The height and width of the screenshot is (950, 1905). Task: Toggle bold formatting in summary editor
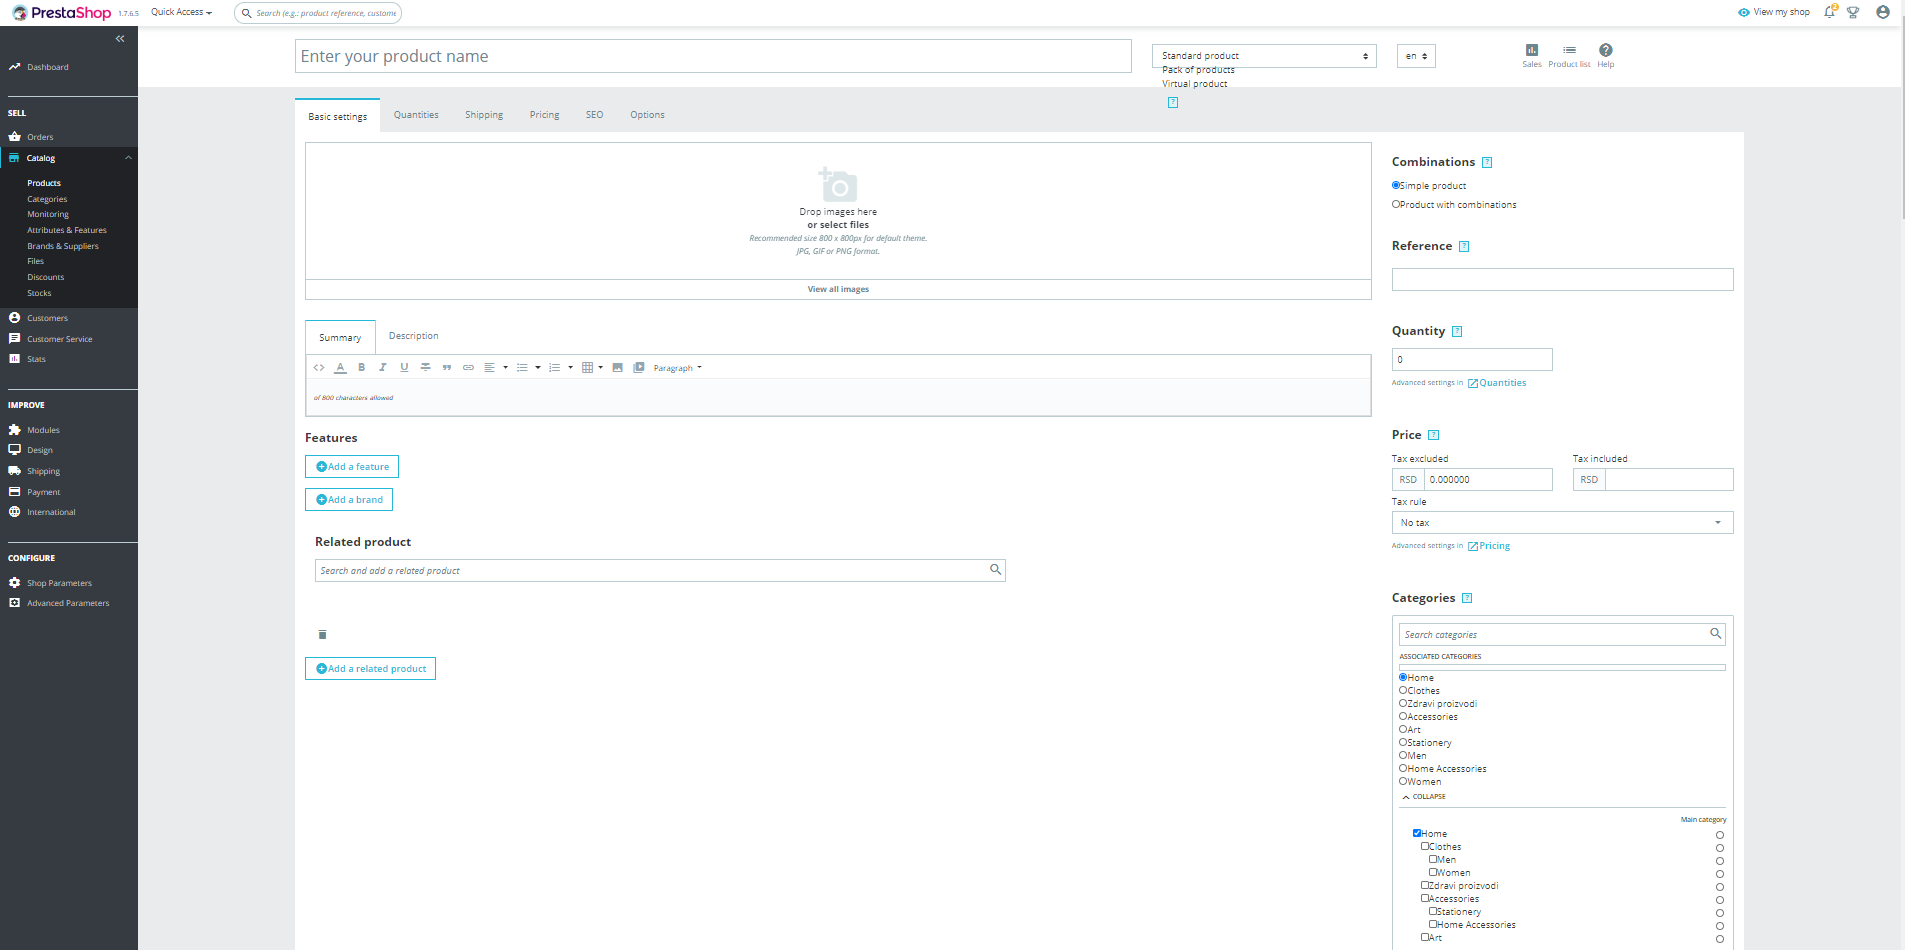tap(362, 368)
